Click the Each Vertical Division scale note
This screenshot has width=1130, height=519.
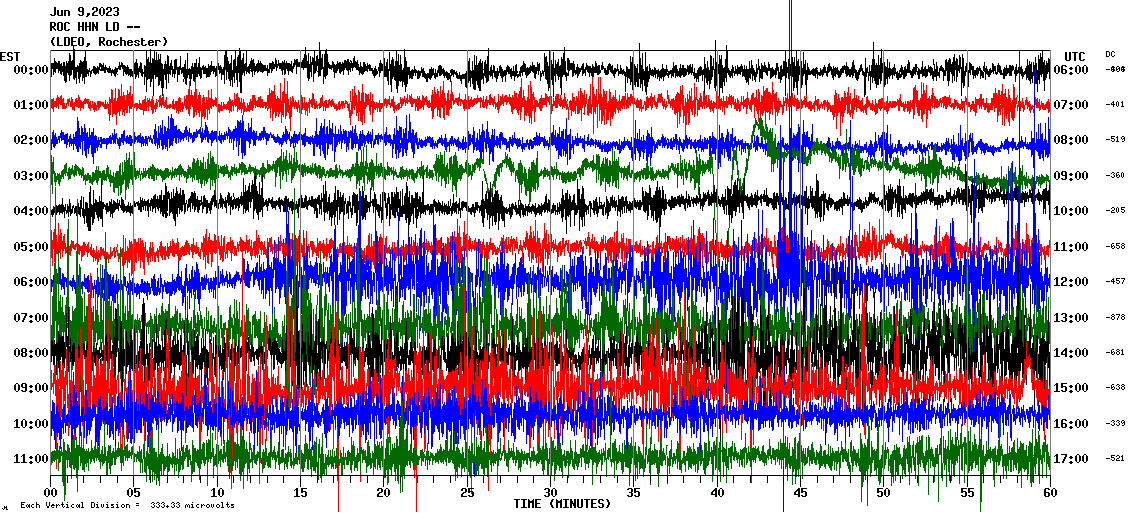point(126,506)
